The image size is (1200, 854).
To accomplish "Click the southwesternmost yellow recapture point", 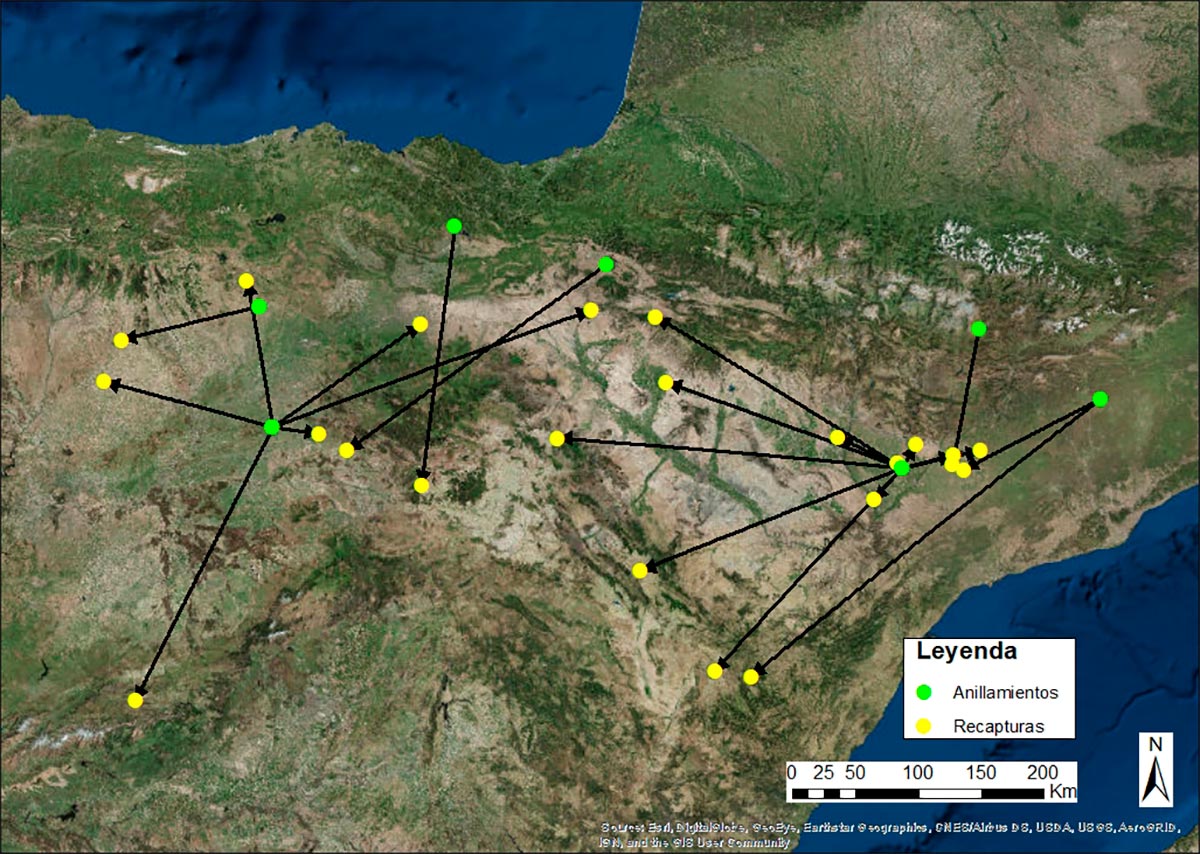I will point(135,700).
